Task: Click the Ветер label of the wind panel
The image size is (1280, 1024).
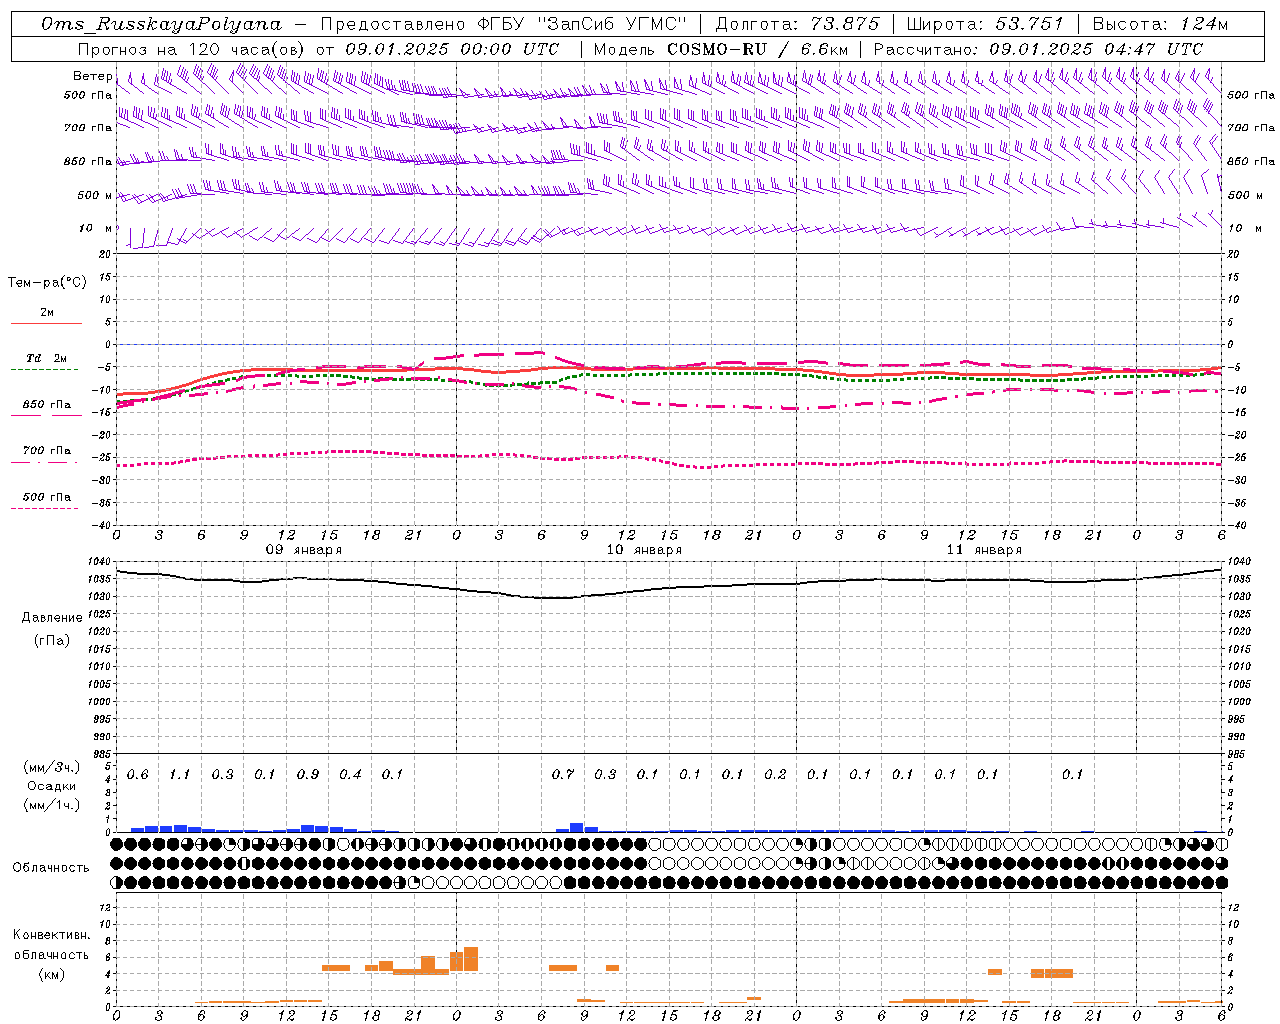Action: (93, 76)
